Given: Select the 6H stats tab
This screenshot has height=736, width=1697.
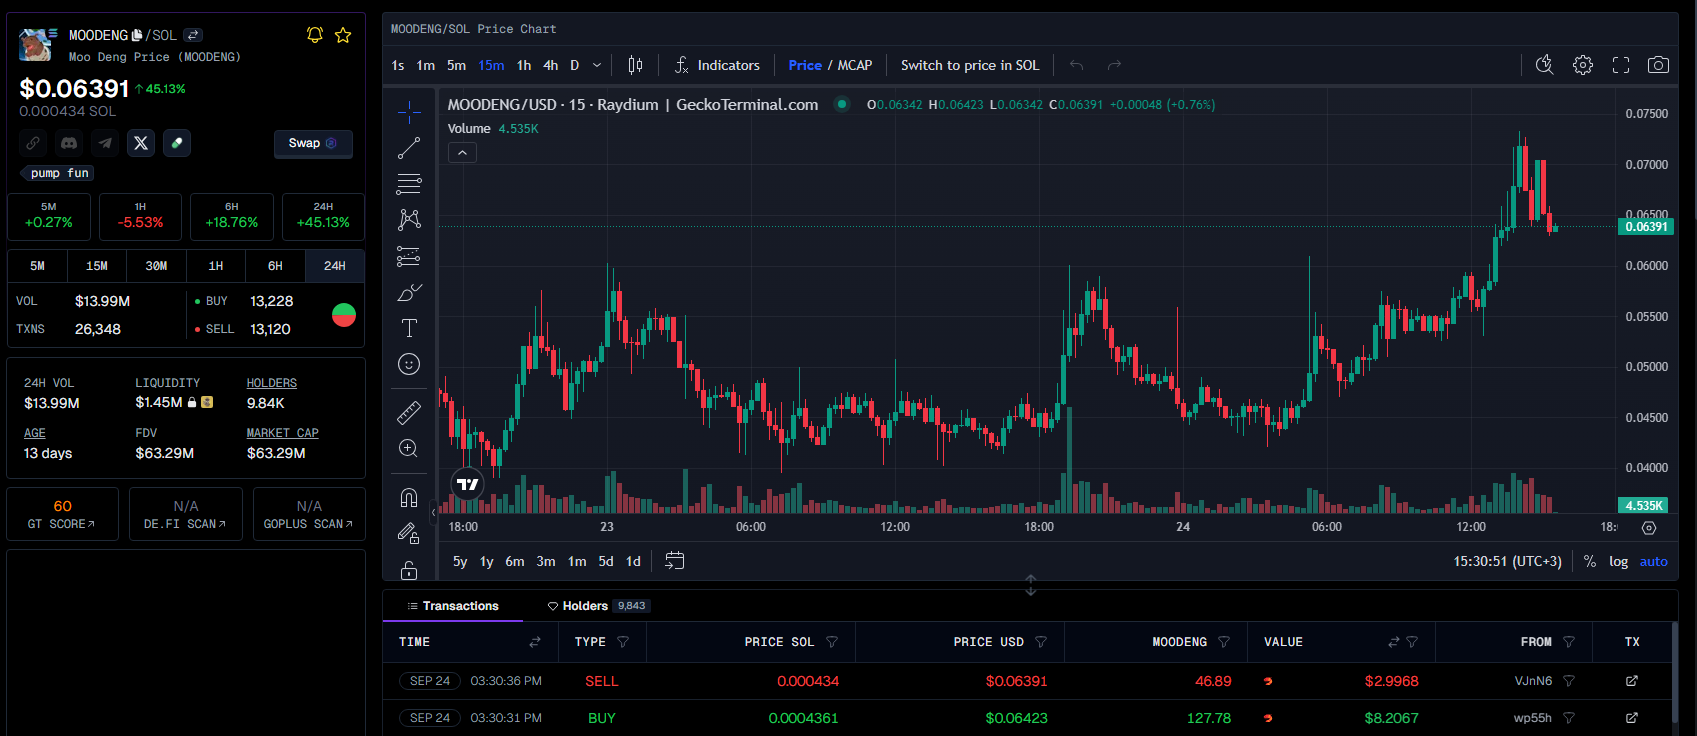Looking at the screenshot, I should [275, 266].
